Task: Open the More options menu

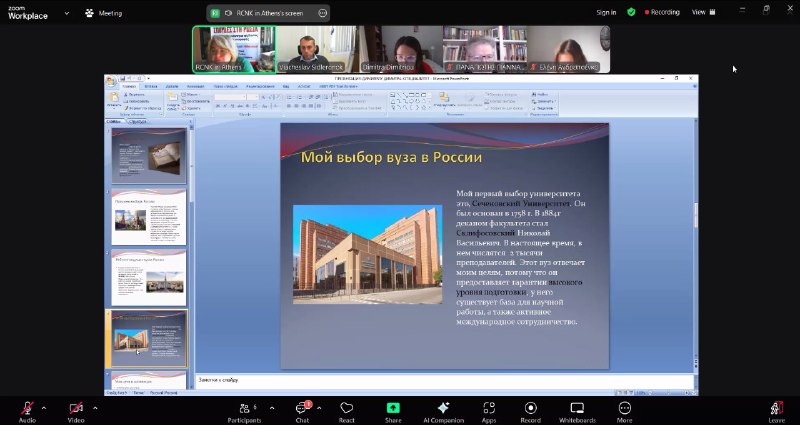Action: 624,412
